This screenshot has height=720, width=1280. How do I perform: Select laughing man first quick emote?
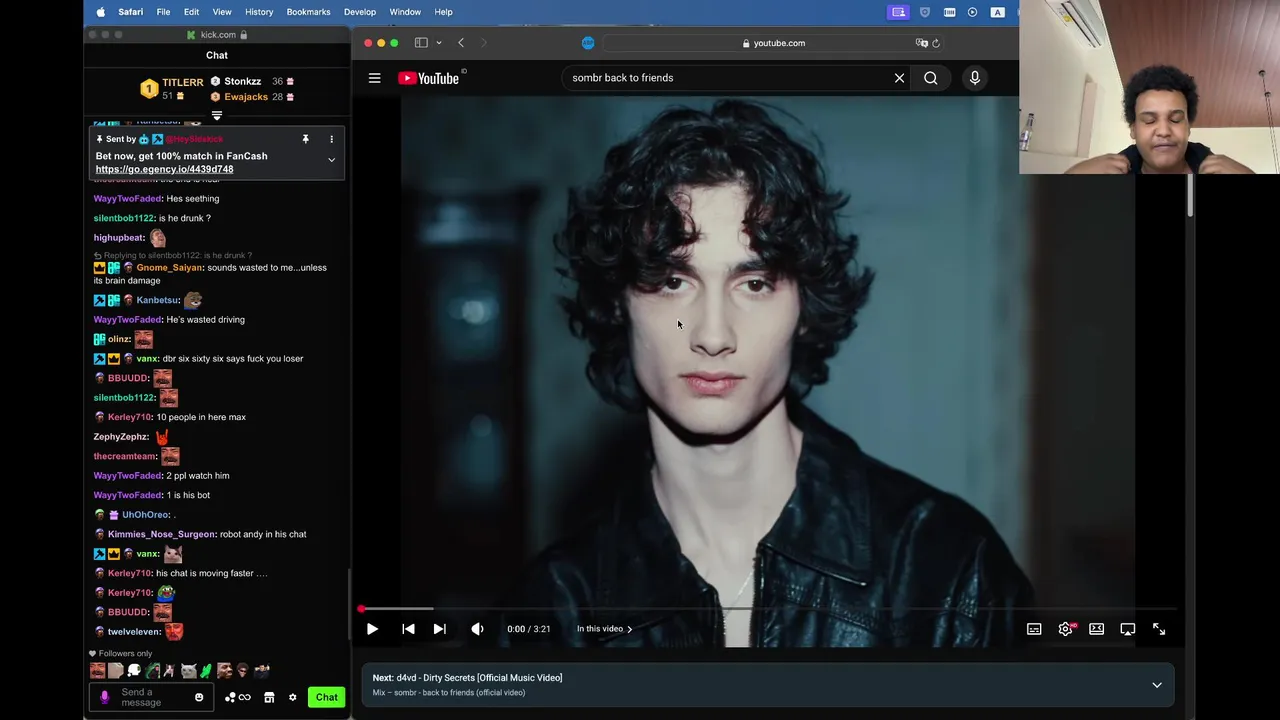[97, 671]
